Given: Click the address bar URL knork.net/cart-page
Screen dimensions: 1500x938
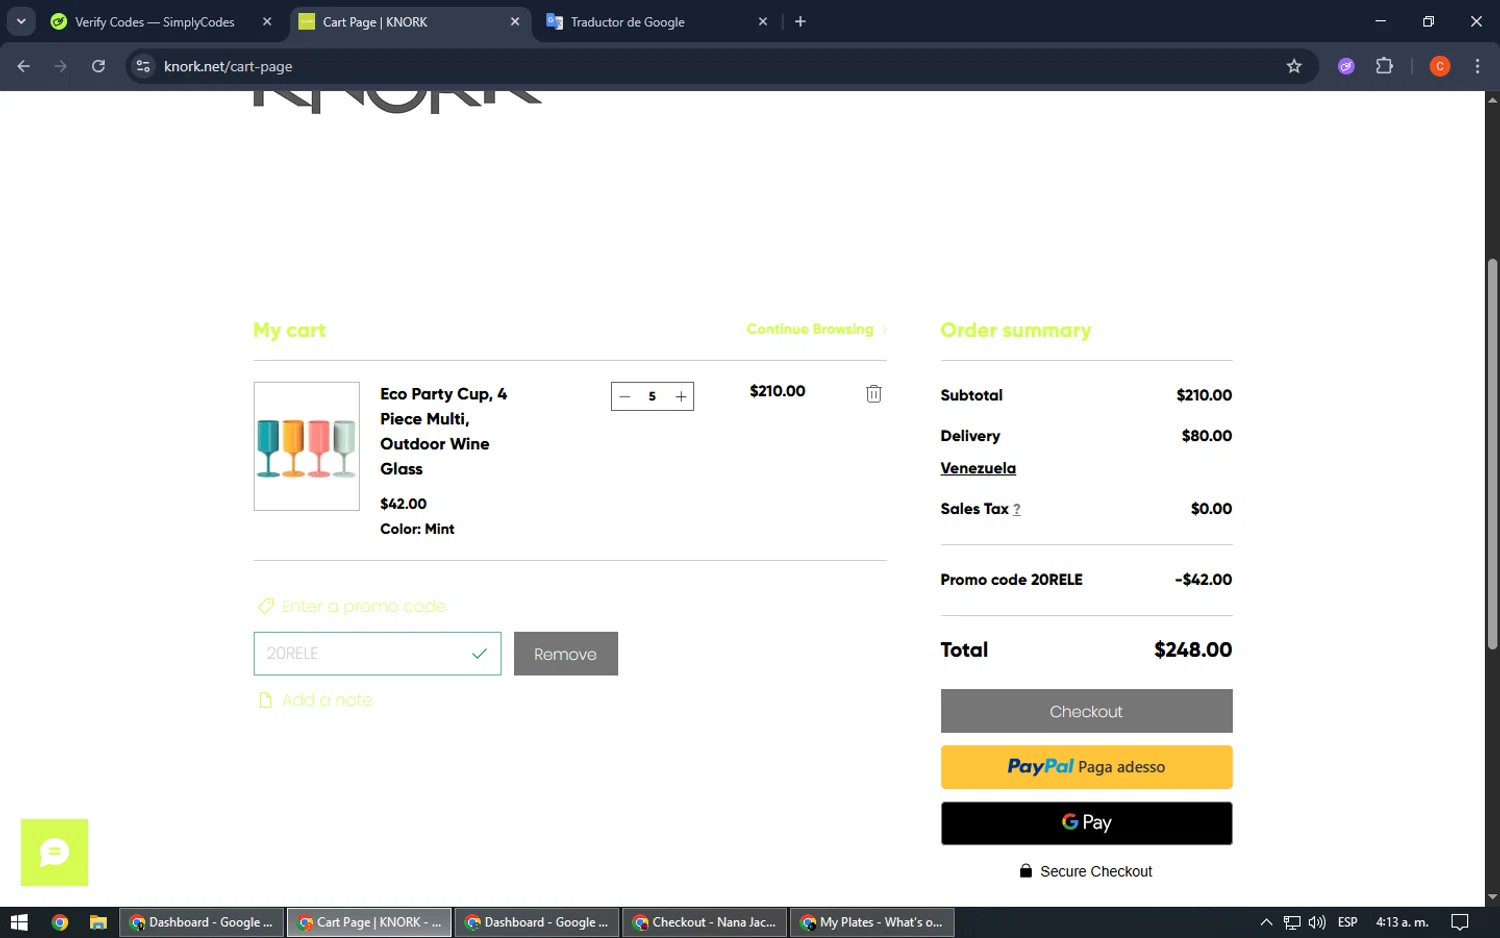Looking at the screenshot, I should [228, 66].
